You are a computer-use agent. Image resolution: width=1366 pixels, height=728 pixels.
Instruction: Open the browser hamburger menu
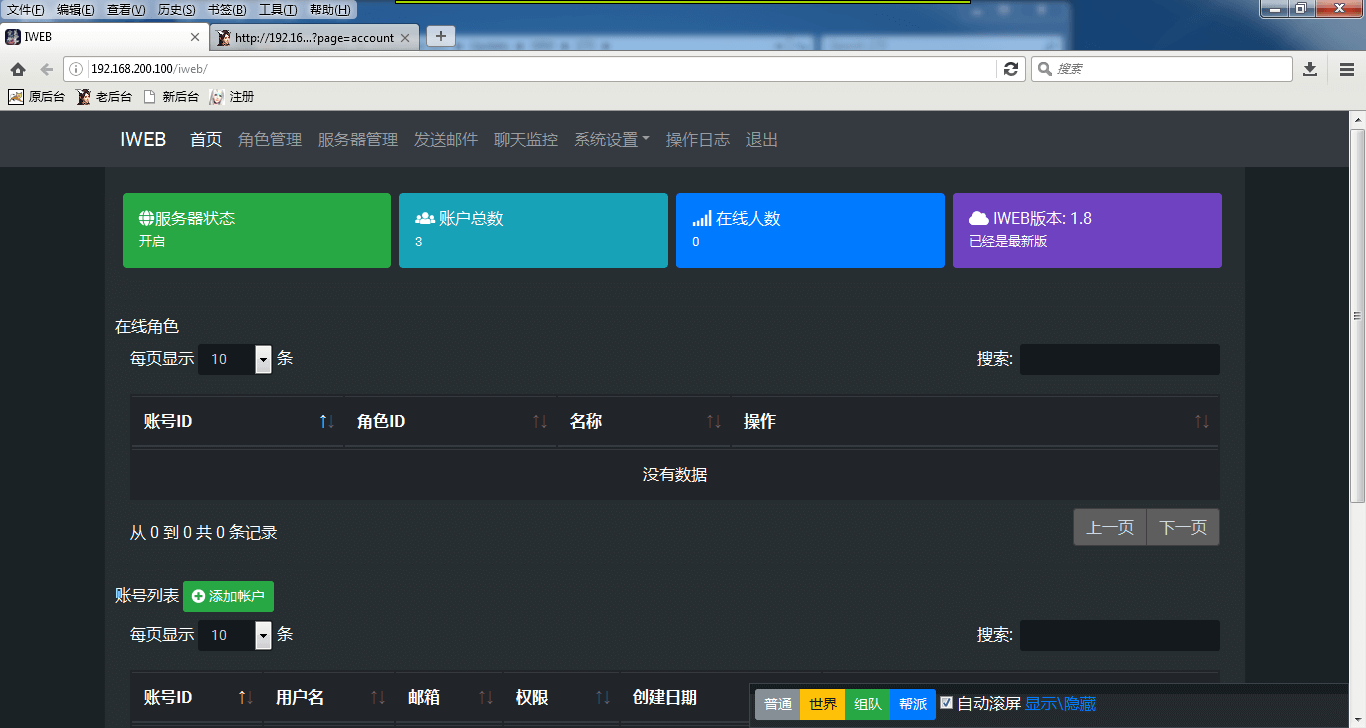[1346, 69]
